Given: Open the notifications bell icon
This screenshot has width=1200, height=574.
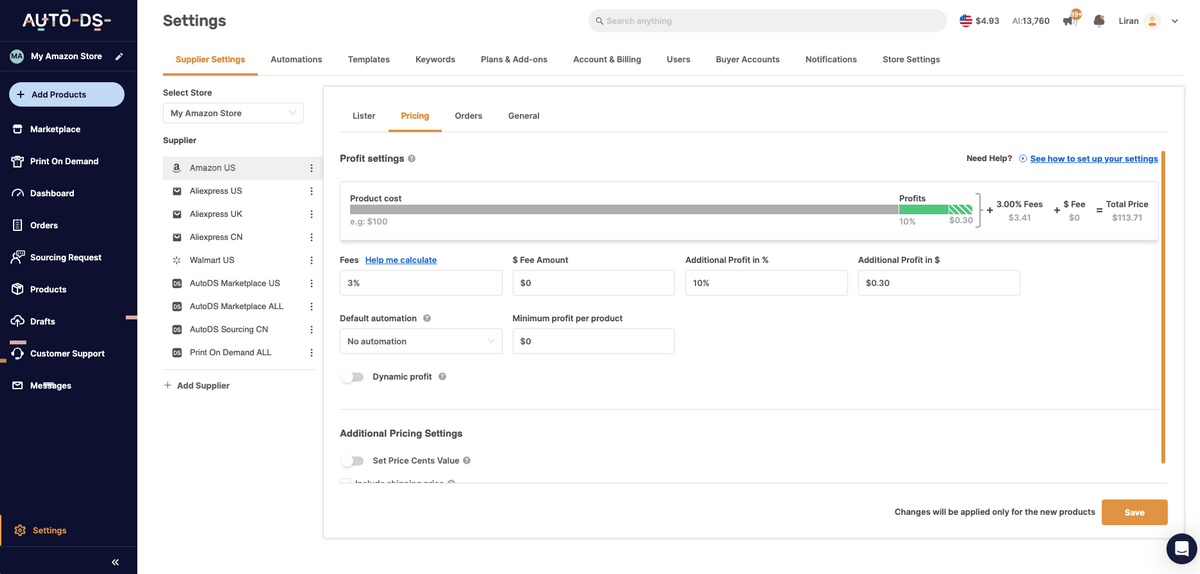Looking at the screenshot, I should [1099, 20].
